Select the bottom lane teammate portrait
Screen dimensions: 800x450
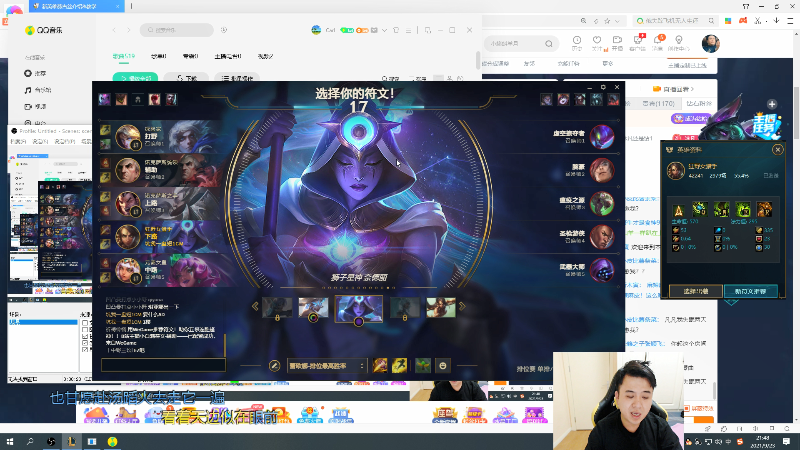(128, 237)
